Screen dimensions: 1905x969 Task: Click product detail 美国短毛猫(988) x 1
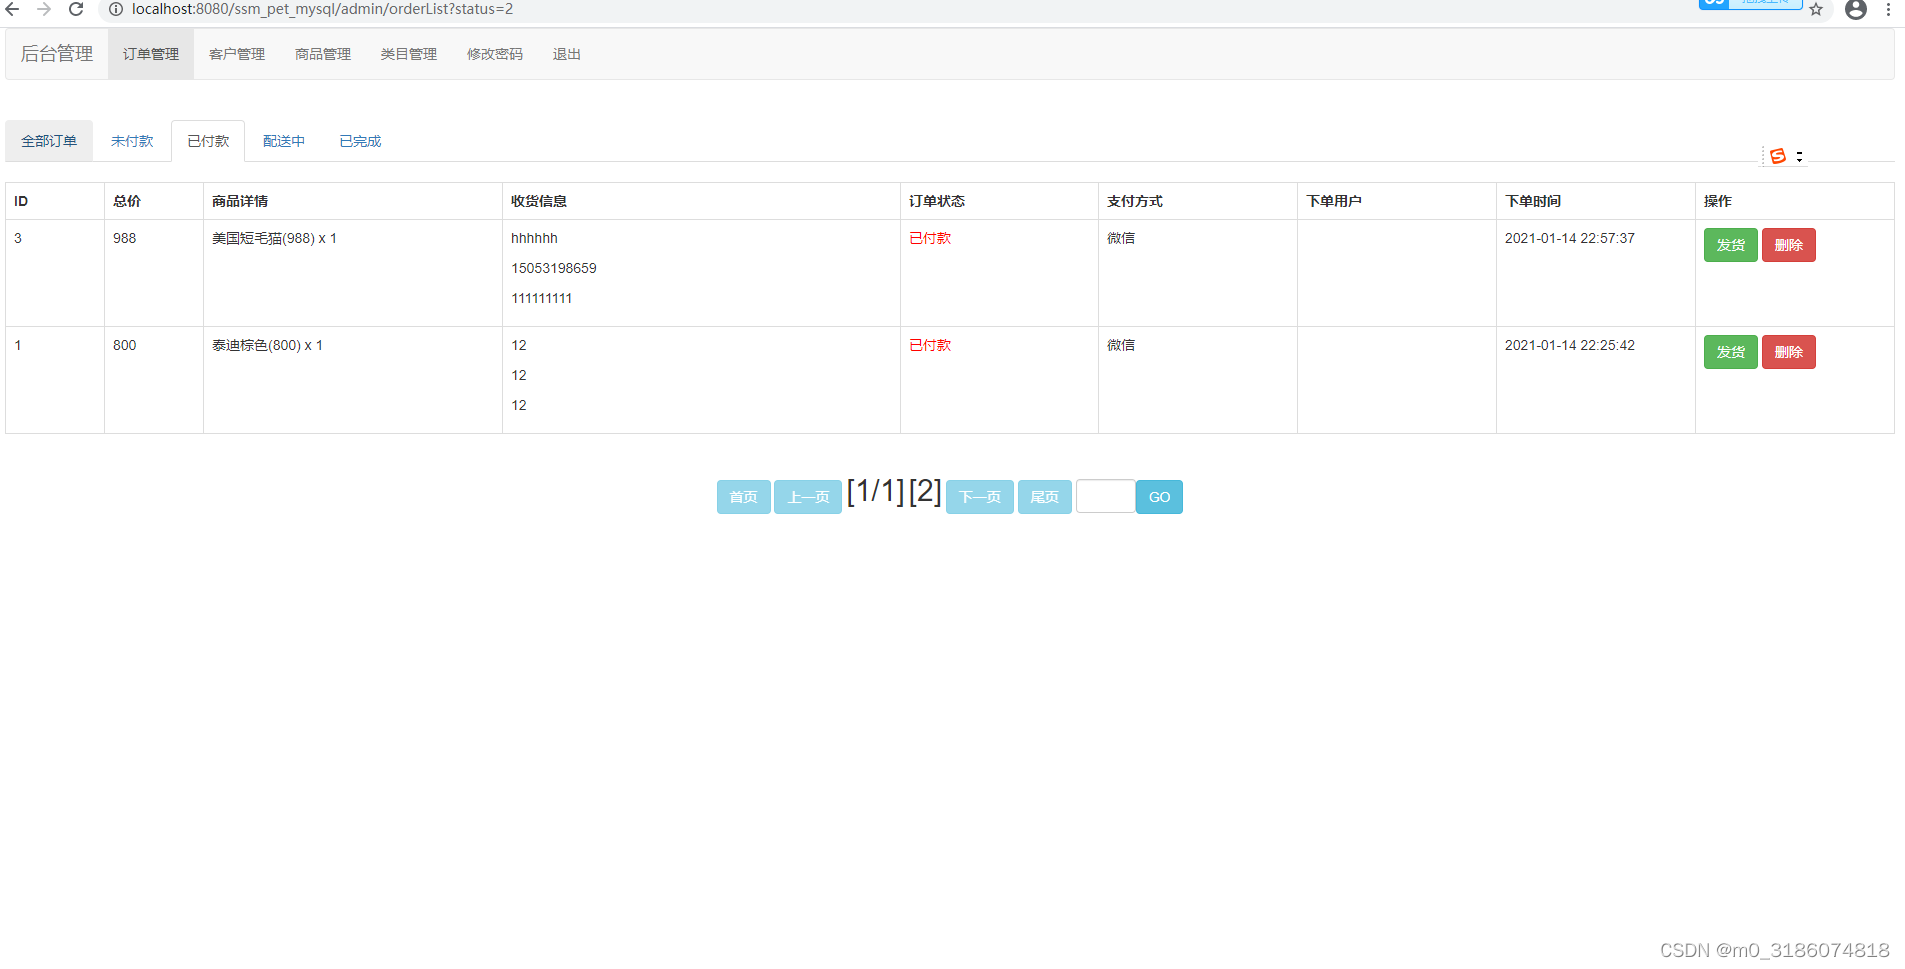pyautogui.click(x=274, y=238)
